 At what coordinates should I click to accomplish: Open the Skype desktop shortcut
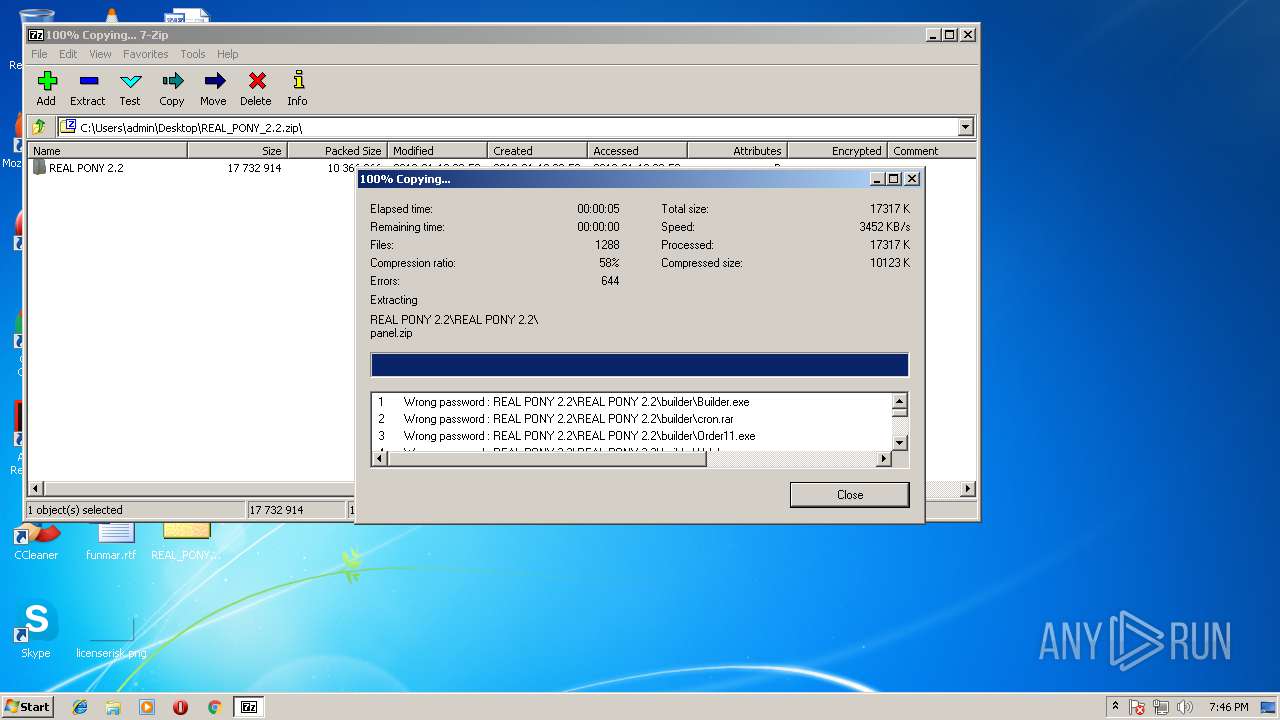(36, 630)
